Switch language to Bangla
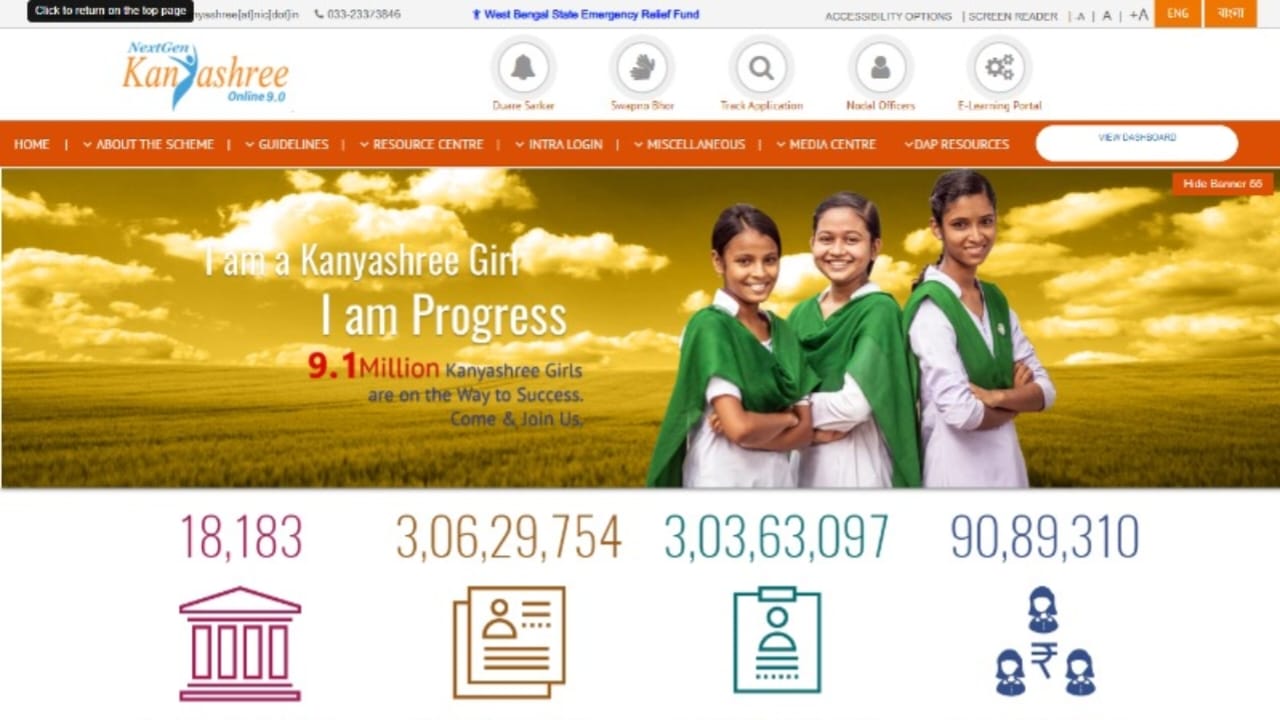Image resolution: width=1280 pixels, height=720 pixels. click(x=1230, y=14)
